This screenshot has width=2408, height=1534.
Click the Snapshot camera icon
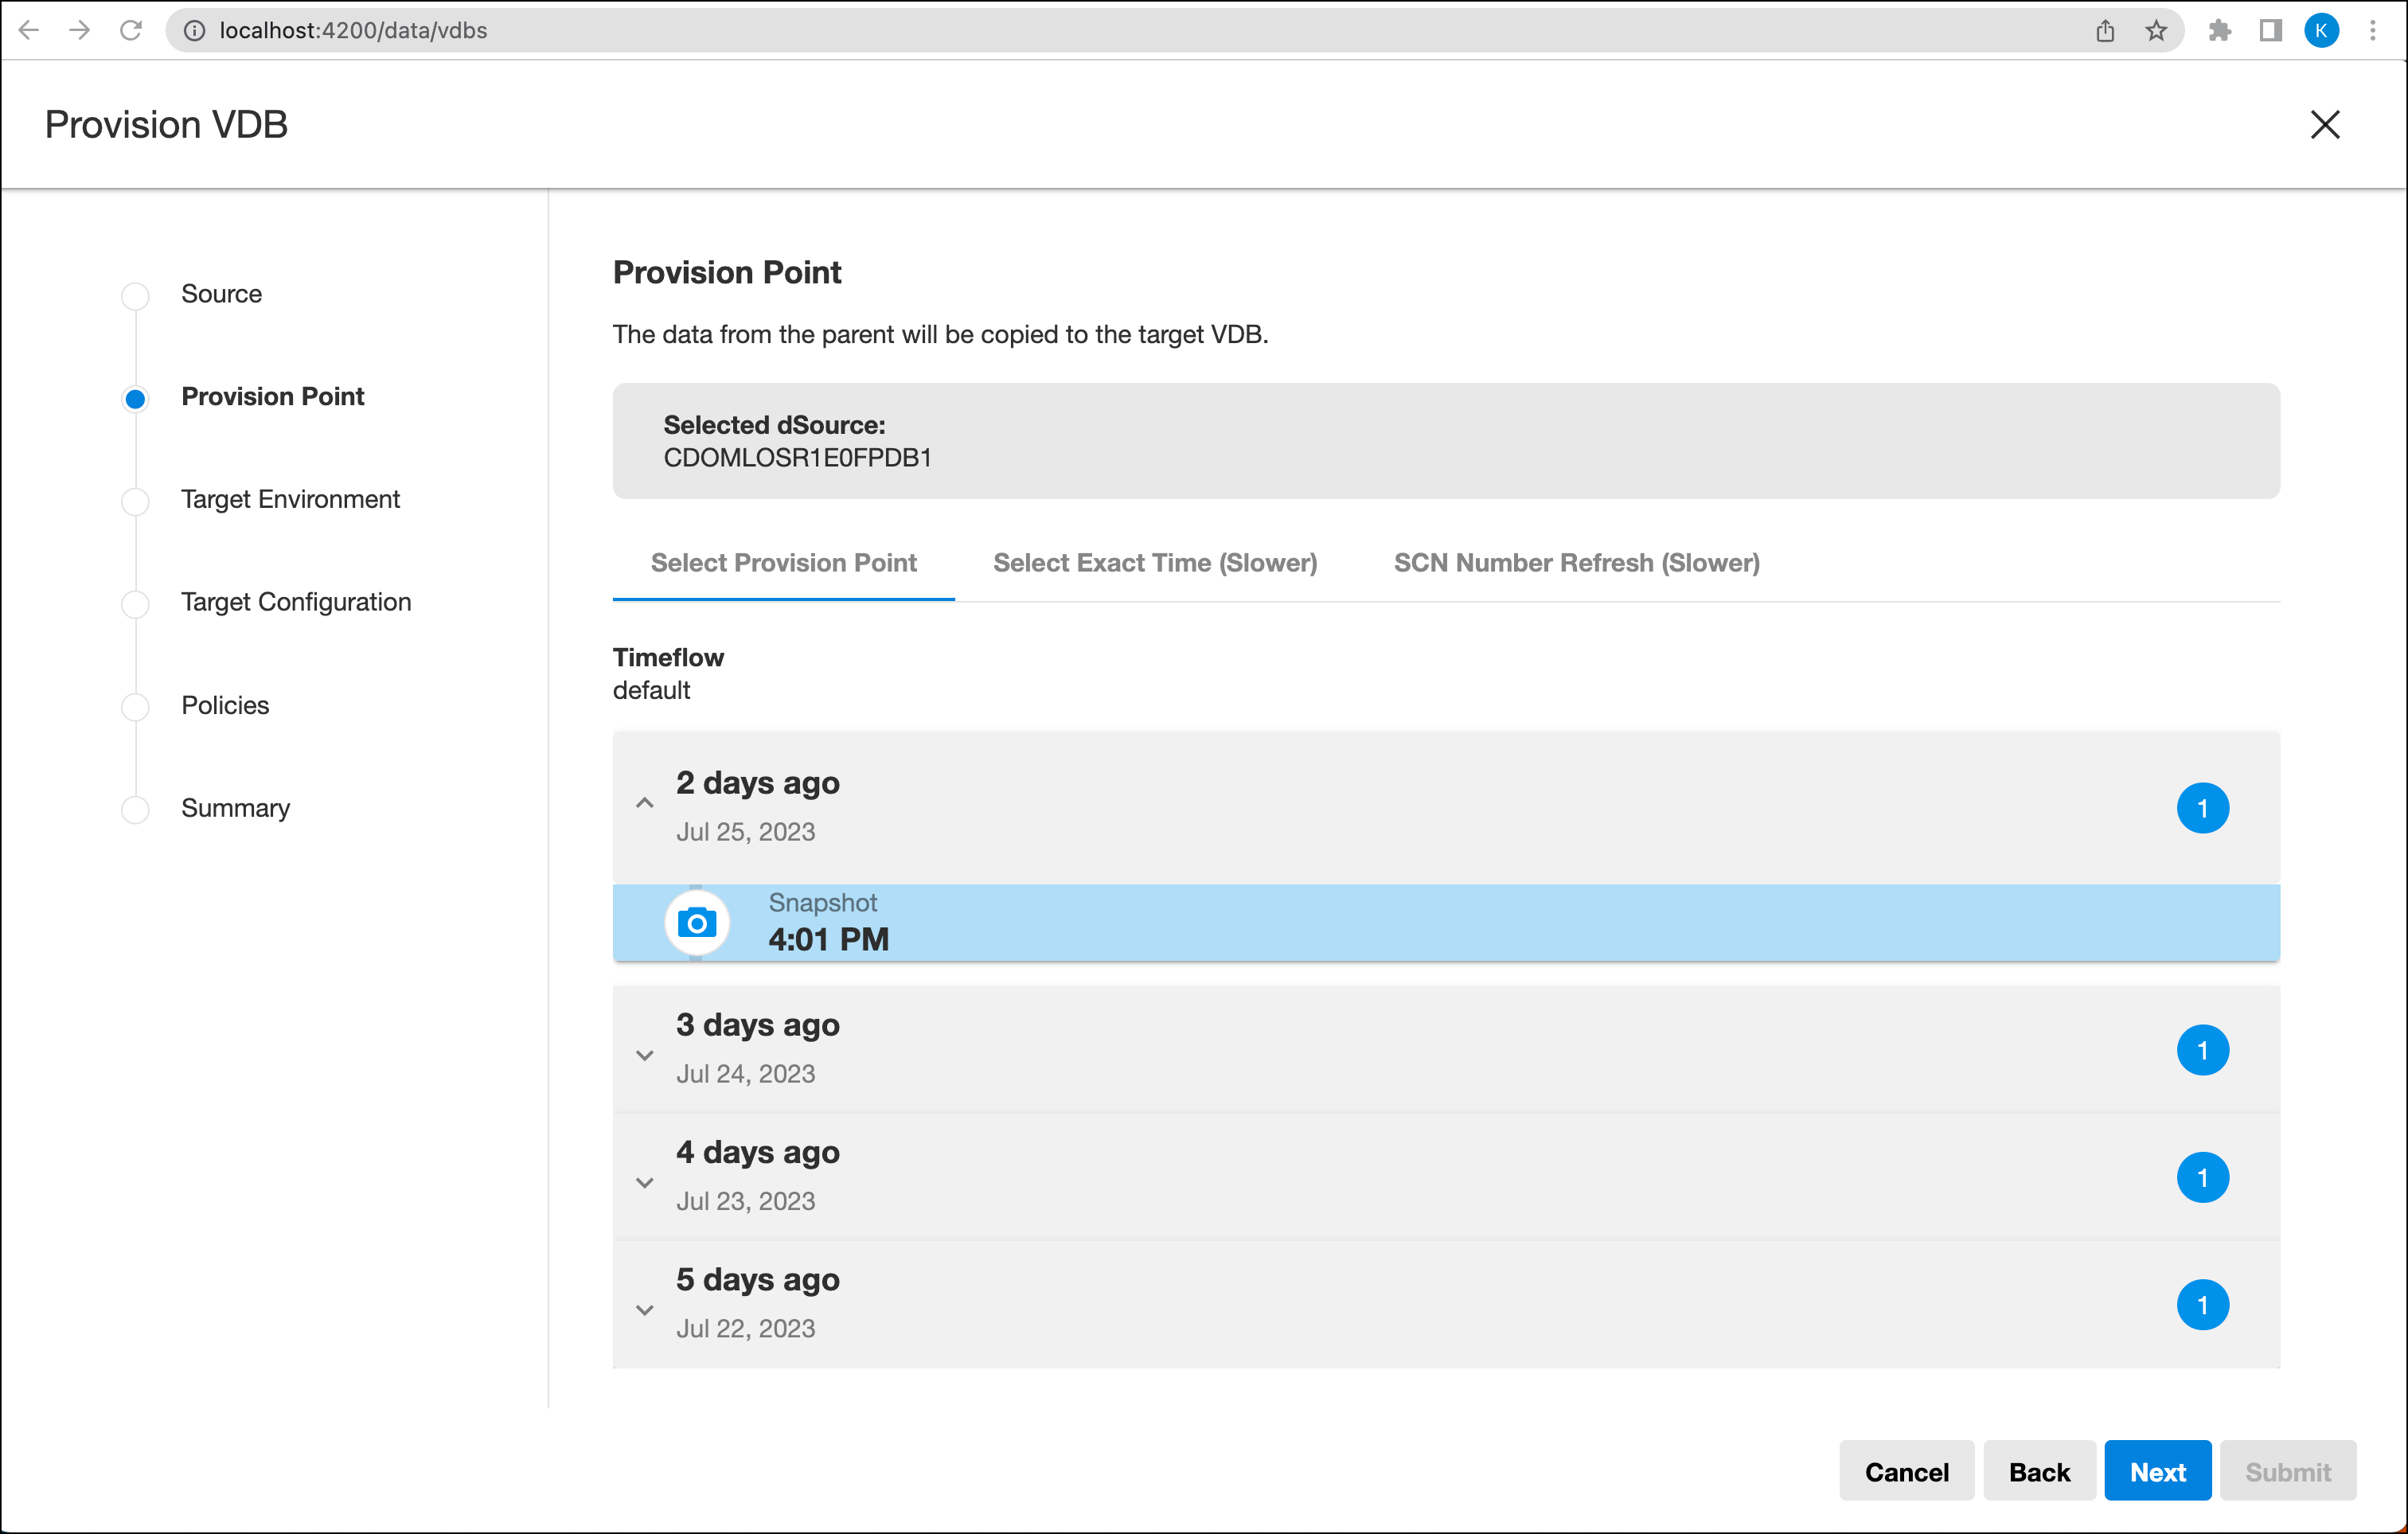pyautogui.click(x=697, y=921)
